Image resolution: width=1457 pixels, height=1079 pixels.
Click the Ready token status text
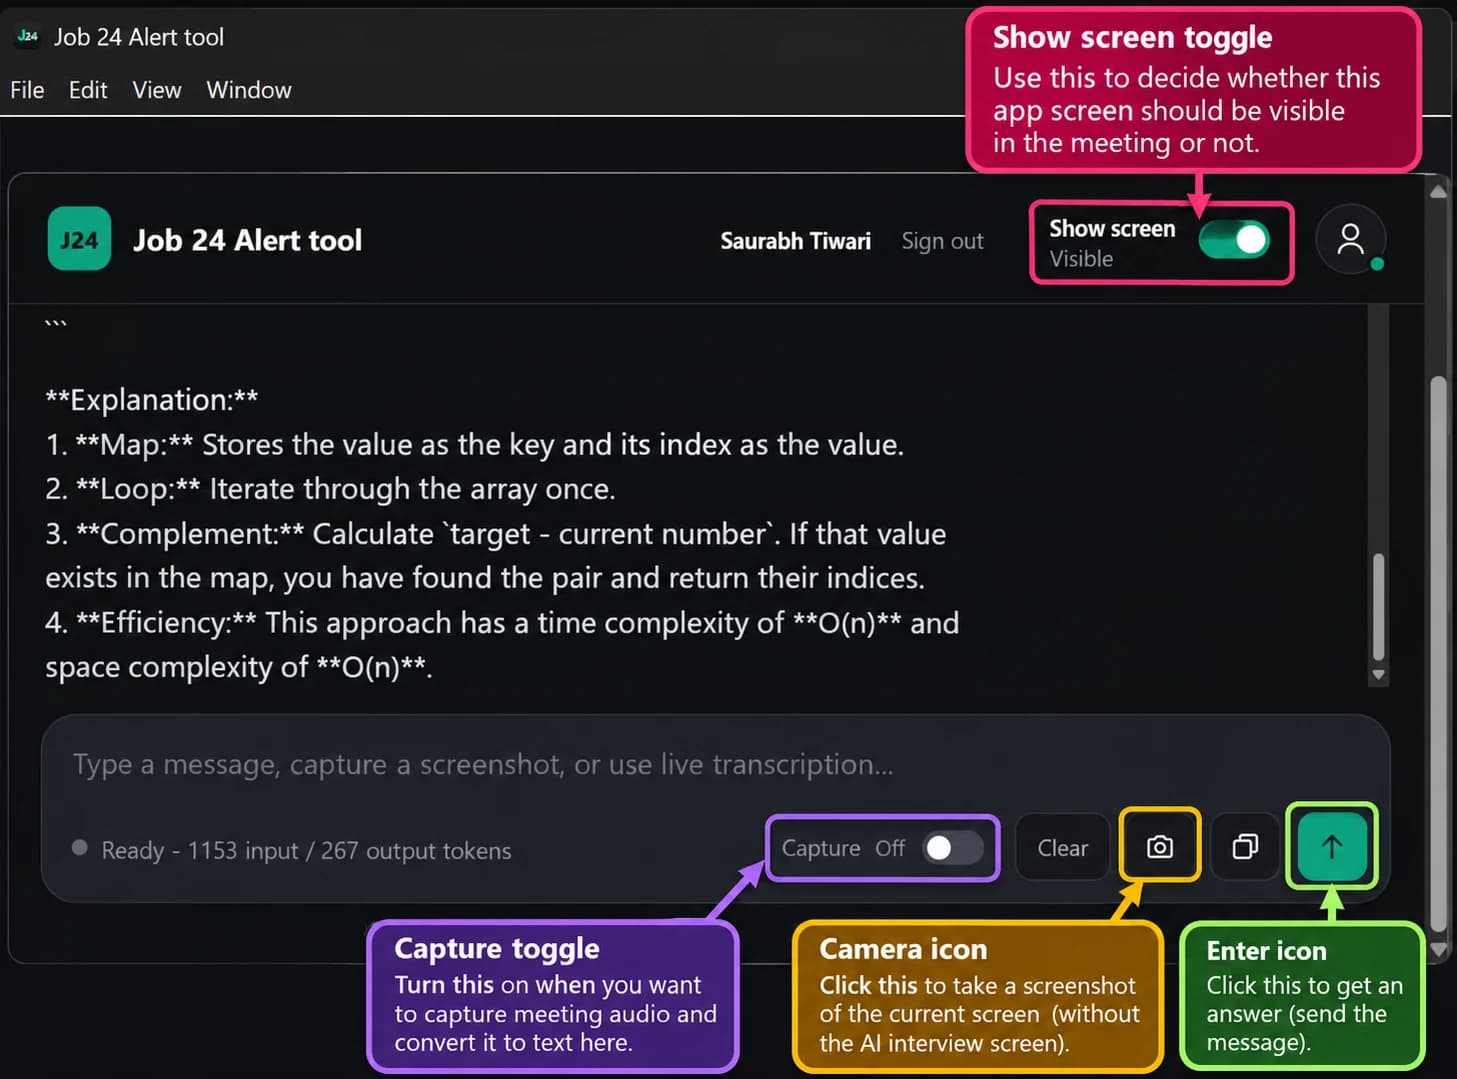(306, 850)
